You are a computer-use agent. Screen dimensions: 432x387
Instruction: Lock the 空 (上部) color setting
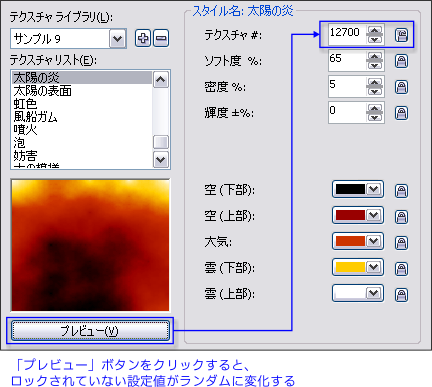point(401,217)
